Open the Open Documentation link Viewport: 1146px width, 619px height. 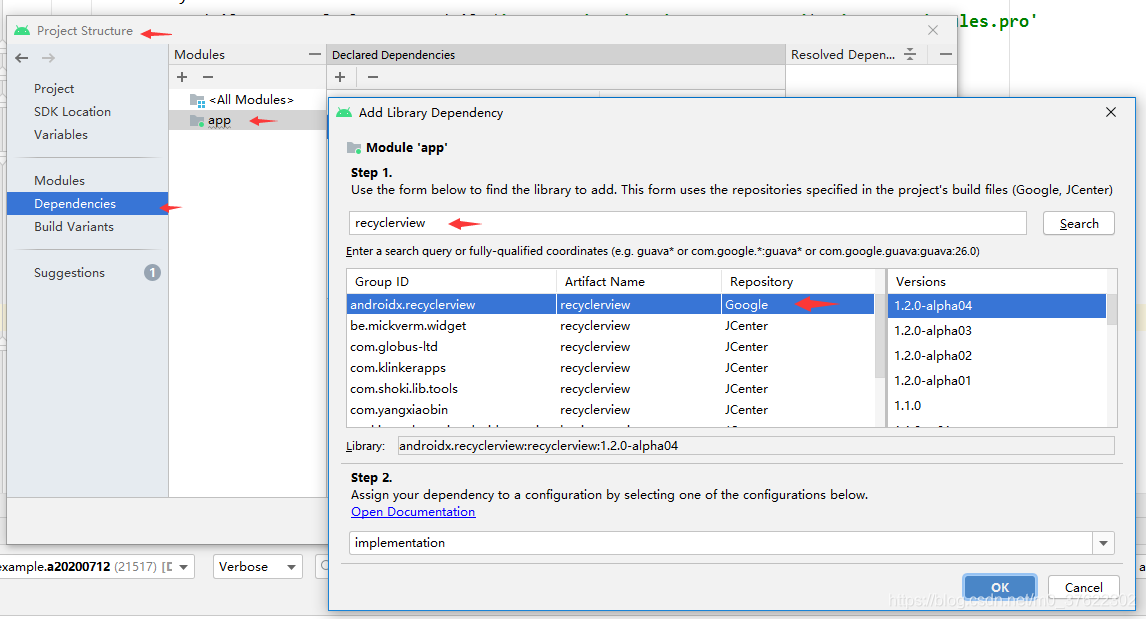pyautogui.click(x=413, y=511)
